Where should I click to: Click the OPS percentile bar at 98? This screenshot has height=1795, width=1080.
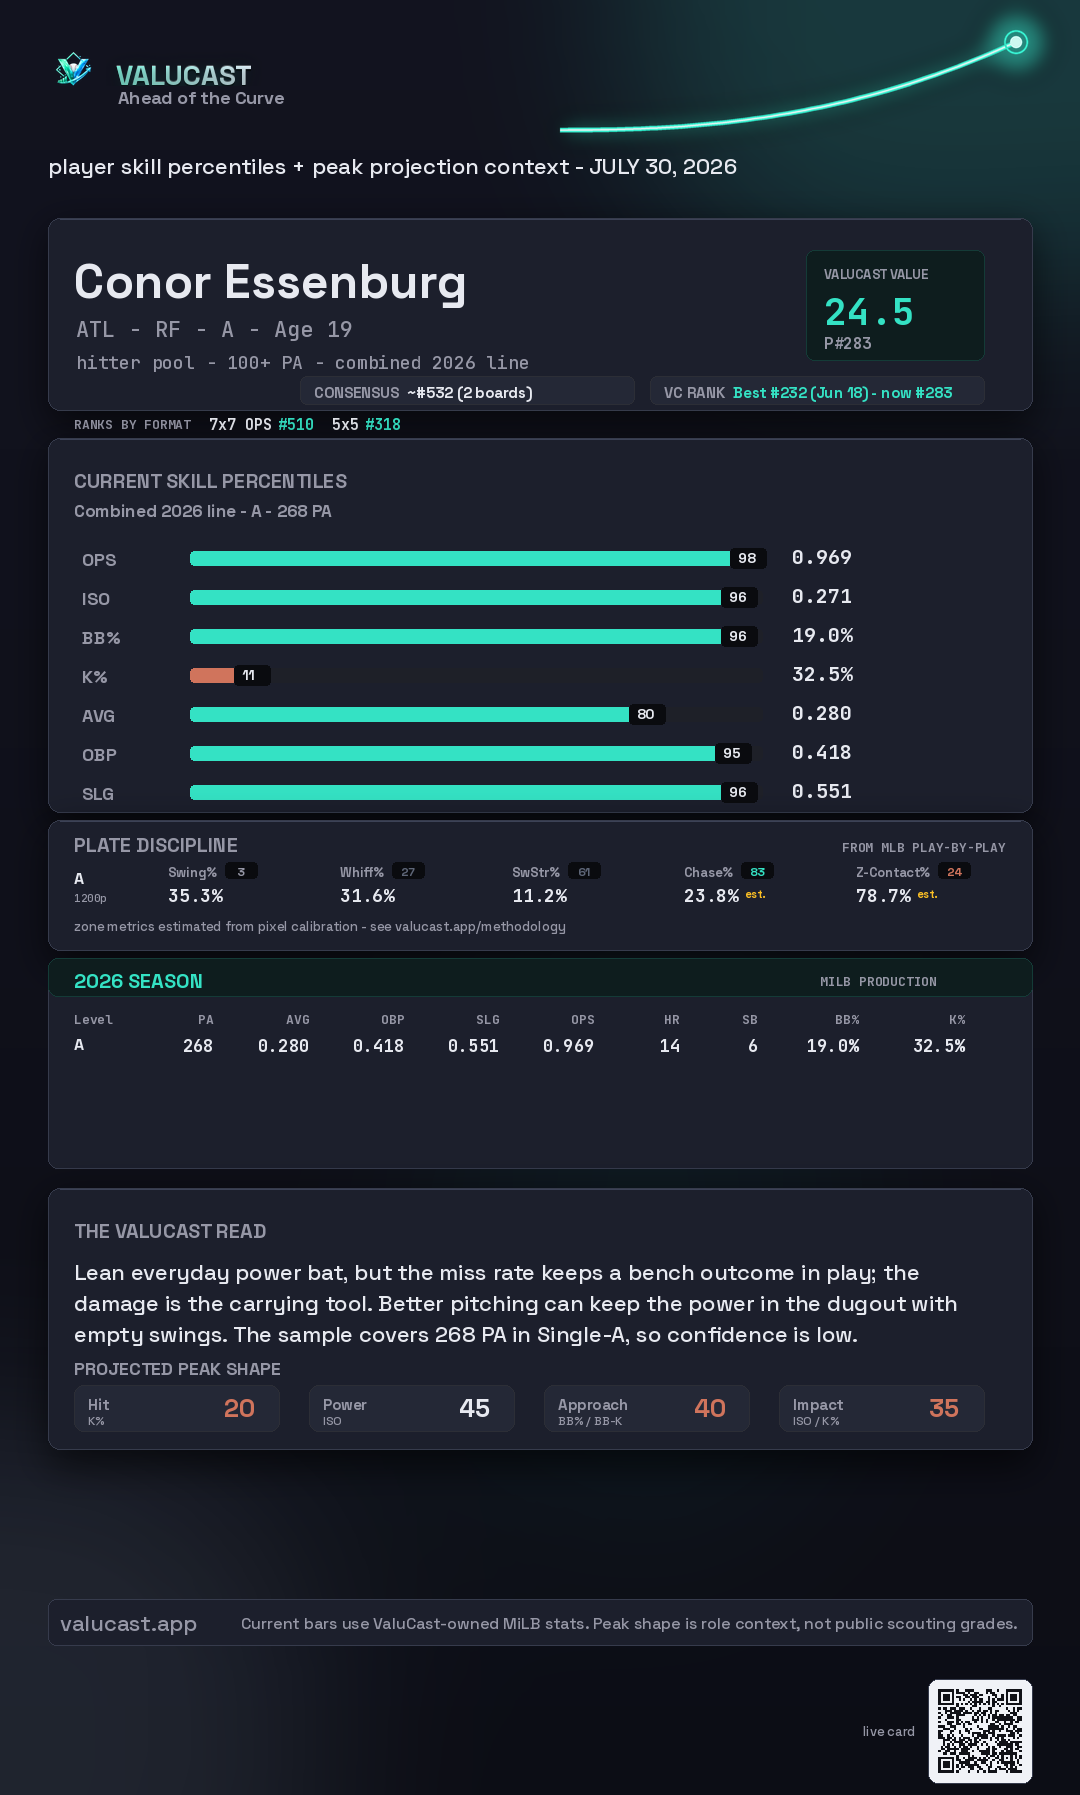pyautogui.click(x=478, y=558)
